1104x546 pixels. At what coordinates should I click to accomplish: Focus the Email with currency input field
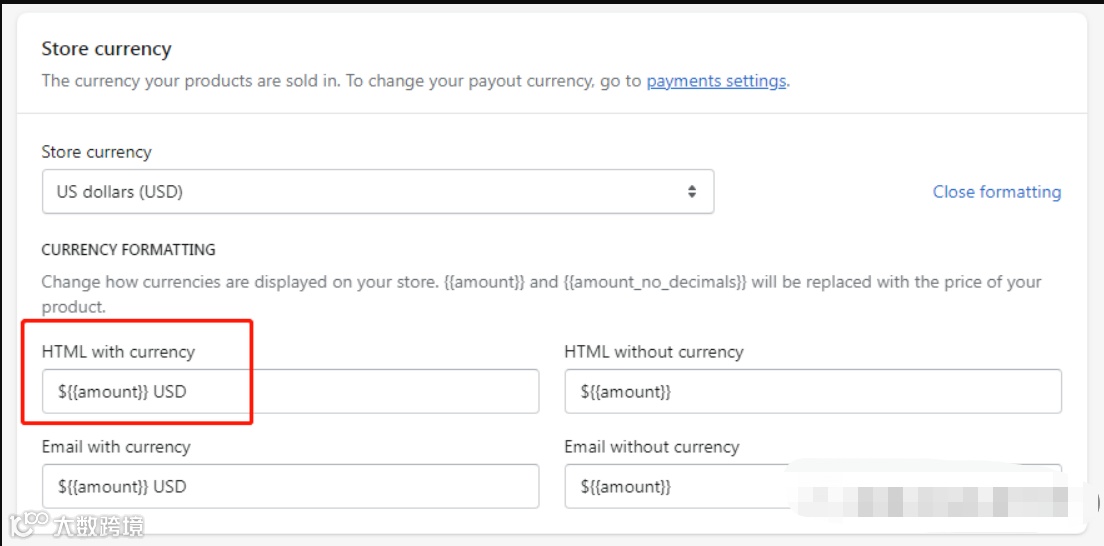coord(290,486)
